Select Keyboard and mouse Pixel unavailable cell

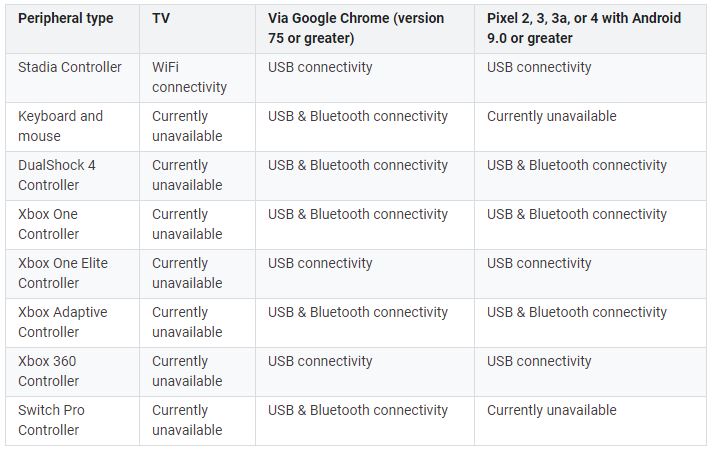[552, 116]
